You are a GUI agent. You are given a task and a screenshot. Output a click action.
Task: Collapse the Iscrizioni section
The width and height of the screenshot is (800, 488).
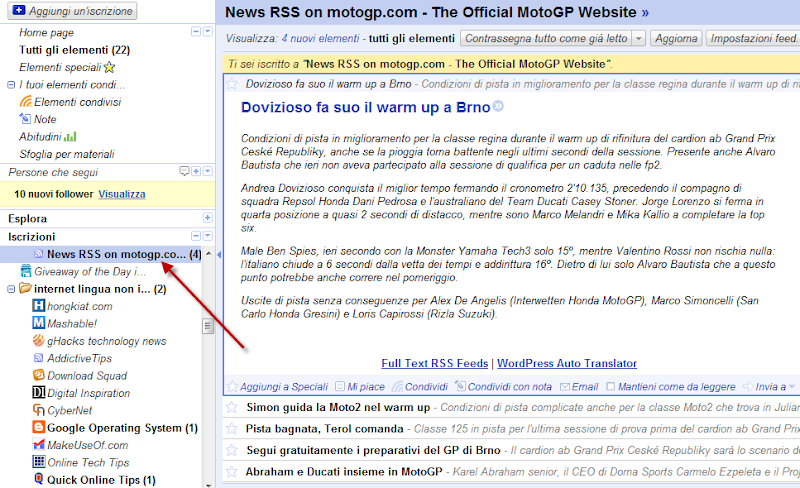coord(196,236)
